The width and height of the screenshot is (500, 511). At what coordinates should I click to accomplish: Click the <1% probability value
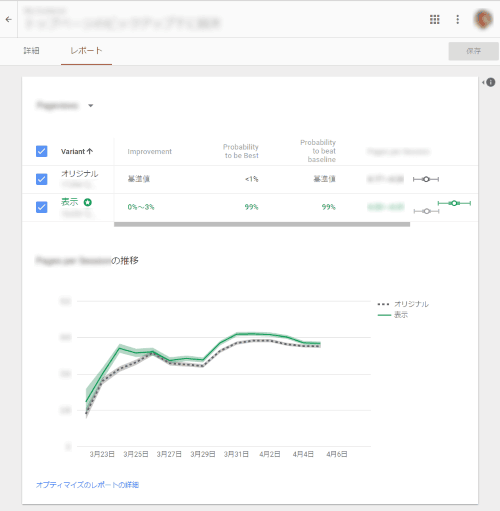point(252,179)
